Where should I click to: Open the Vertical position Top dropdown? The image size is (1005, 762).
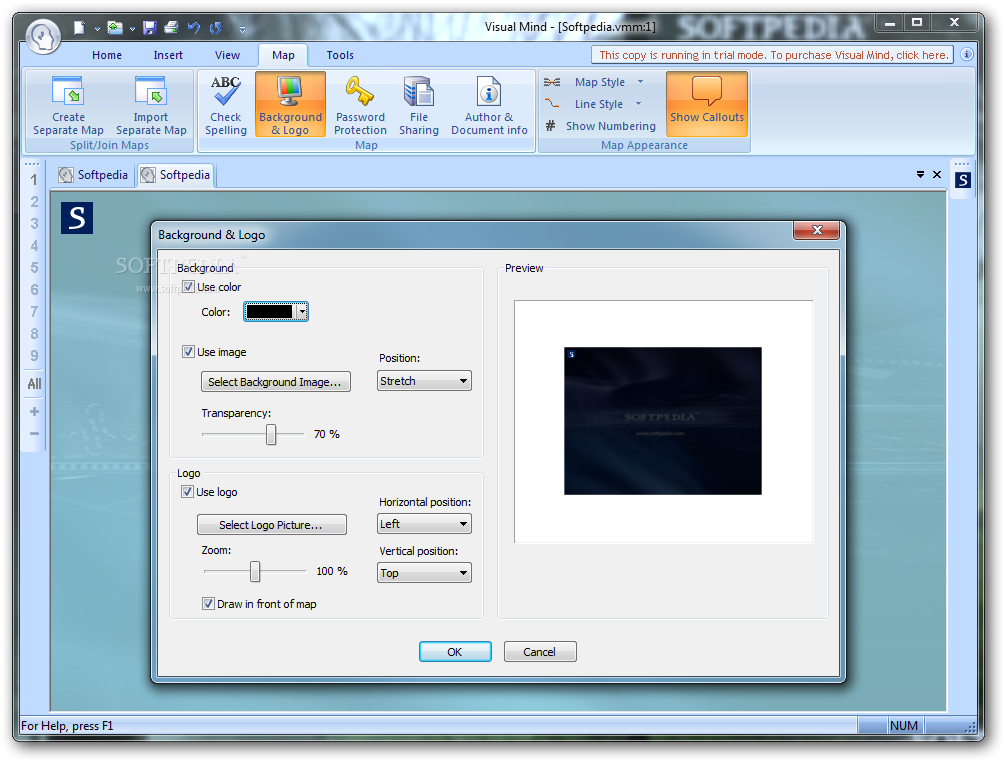point(424,572)
